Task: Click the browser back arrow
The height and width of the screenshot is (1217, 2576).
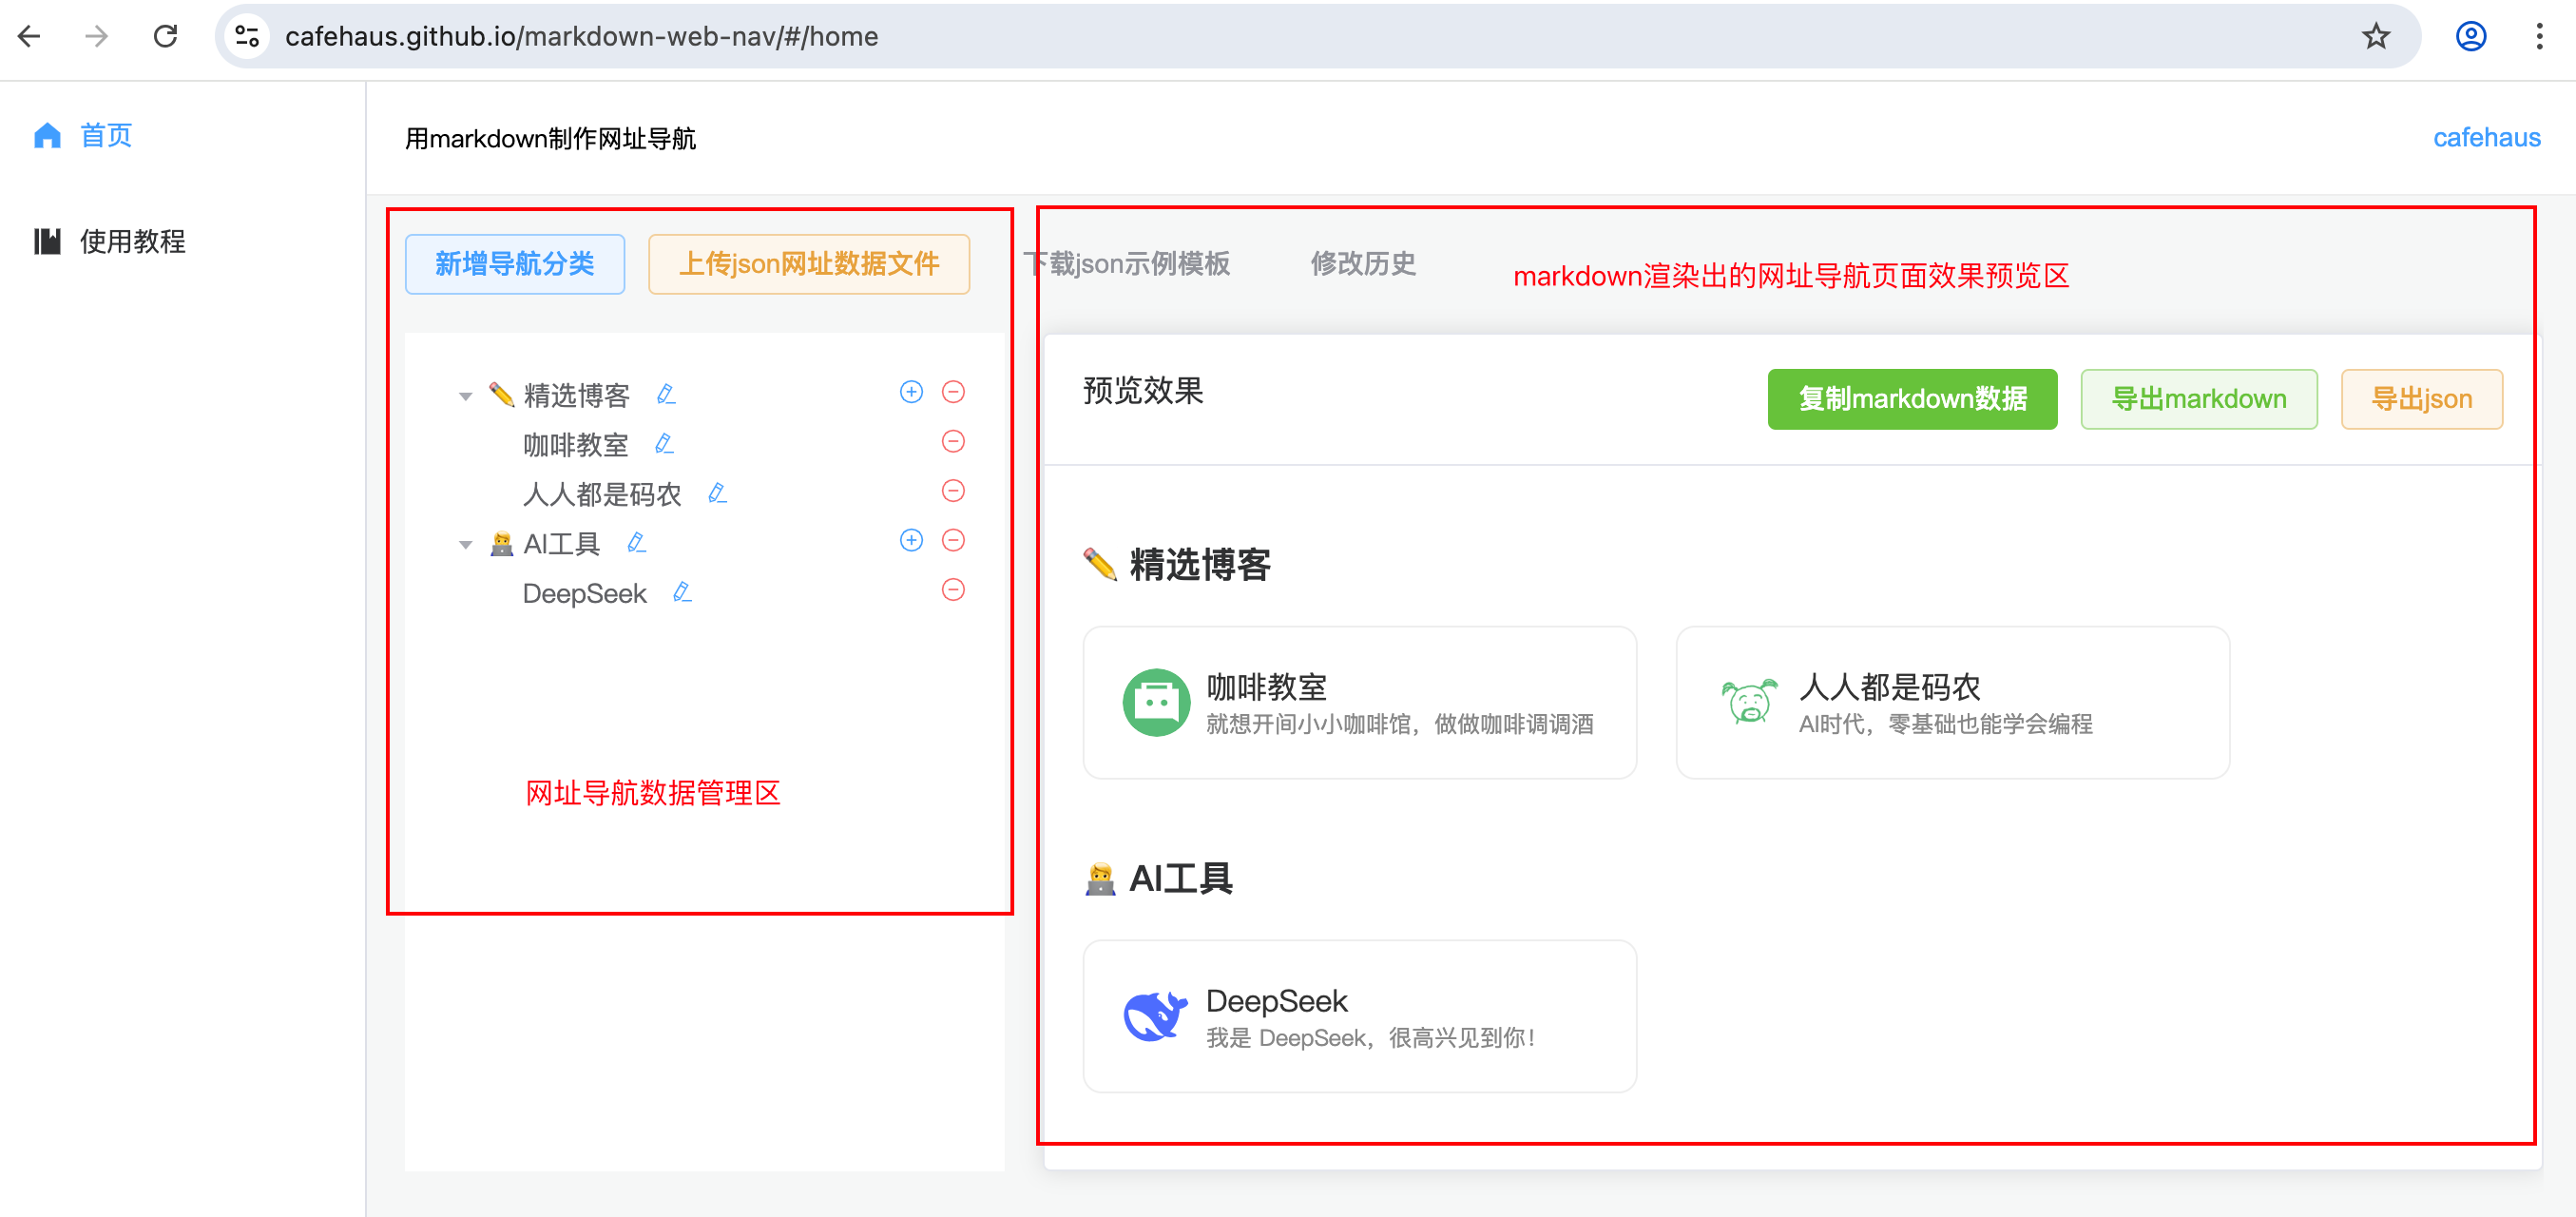Action: coord(30,37)
